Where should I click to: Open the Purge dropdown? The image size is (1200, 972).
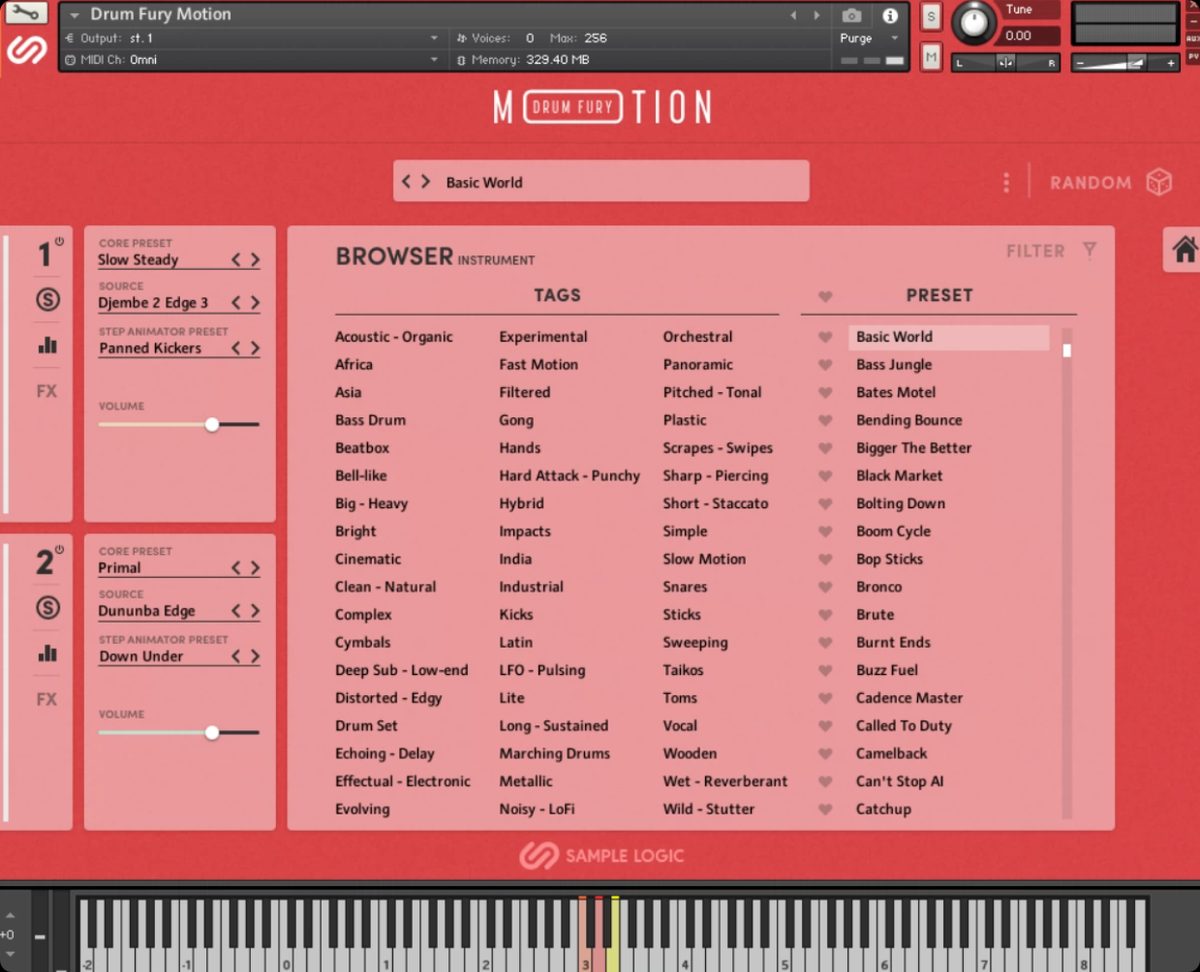tap(869, 38)
